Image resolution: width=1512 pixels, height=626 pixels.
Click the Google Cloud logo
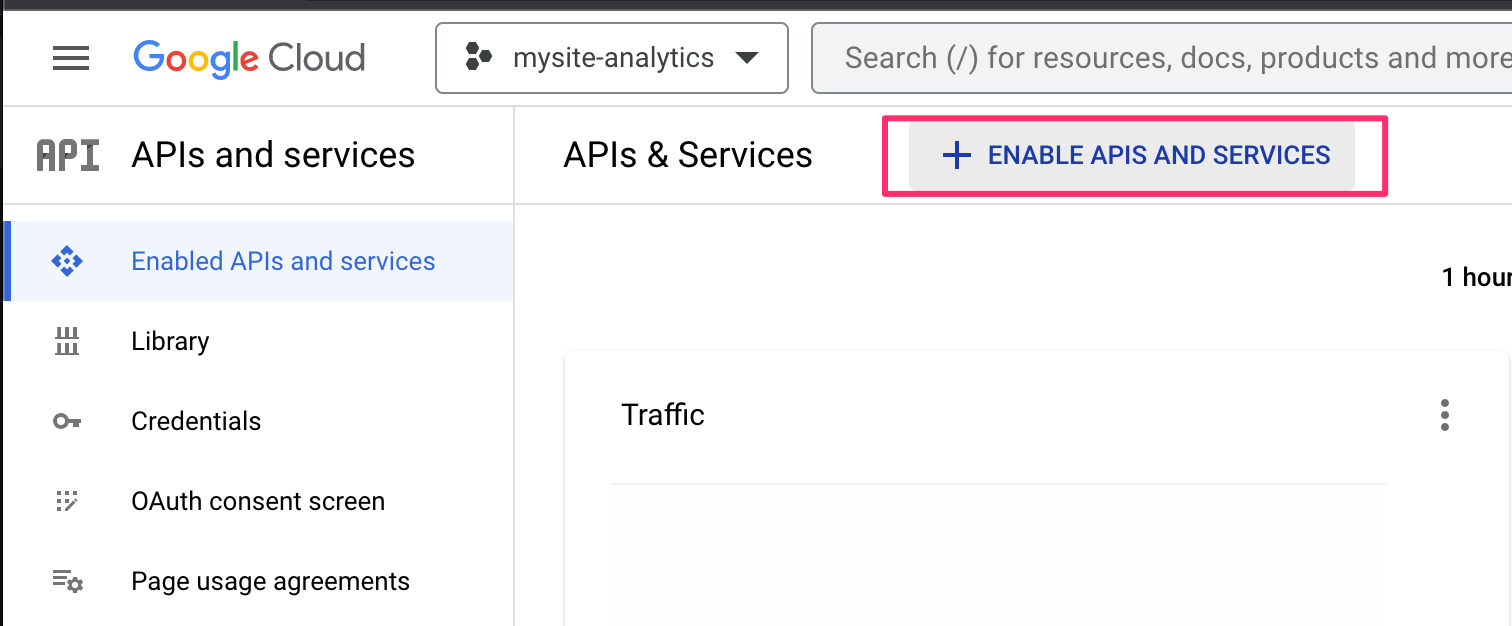(249, 59)
